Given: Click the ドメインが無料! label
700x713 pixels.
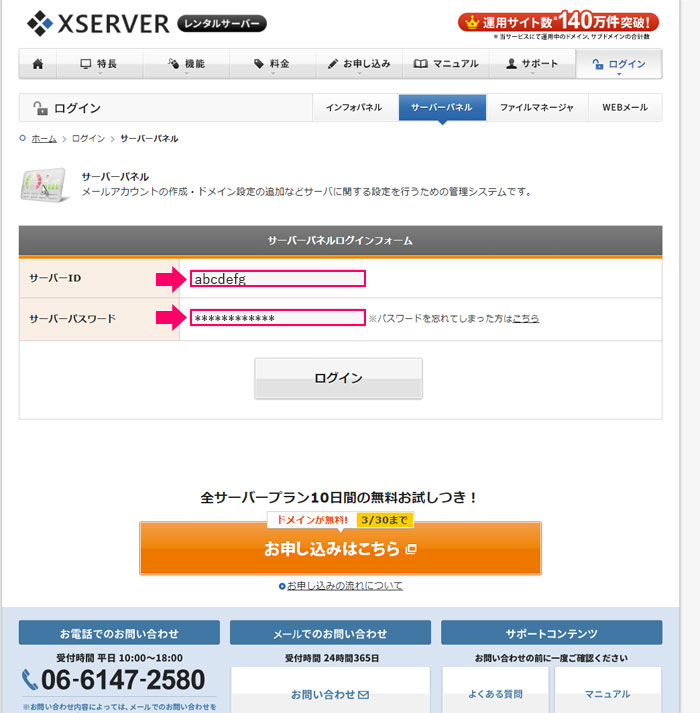Looking at the screenshot, I should coord(312,520).
